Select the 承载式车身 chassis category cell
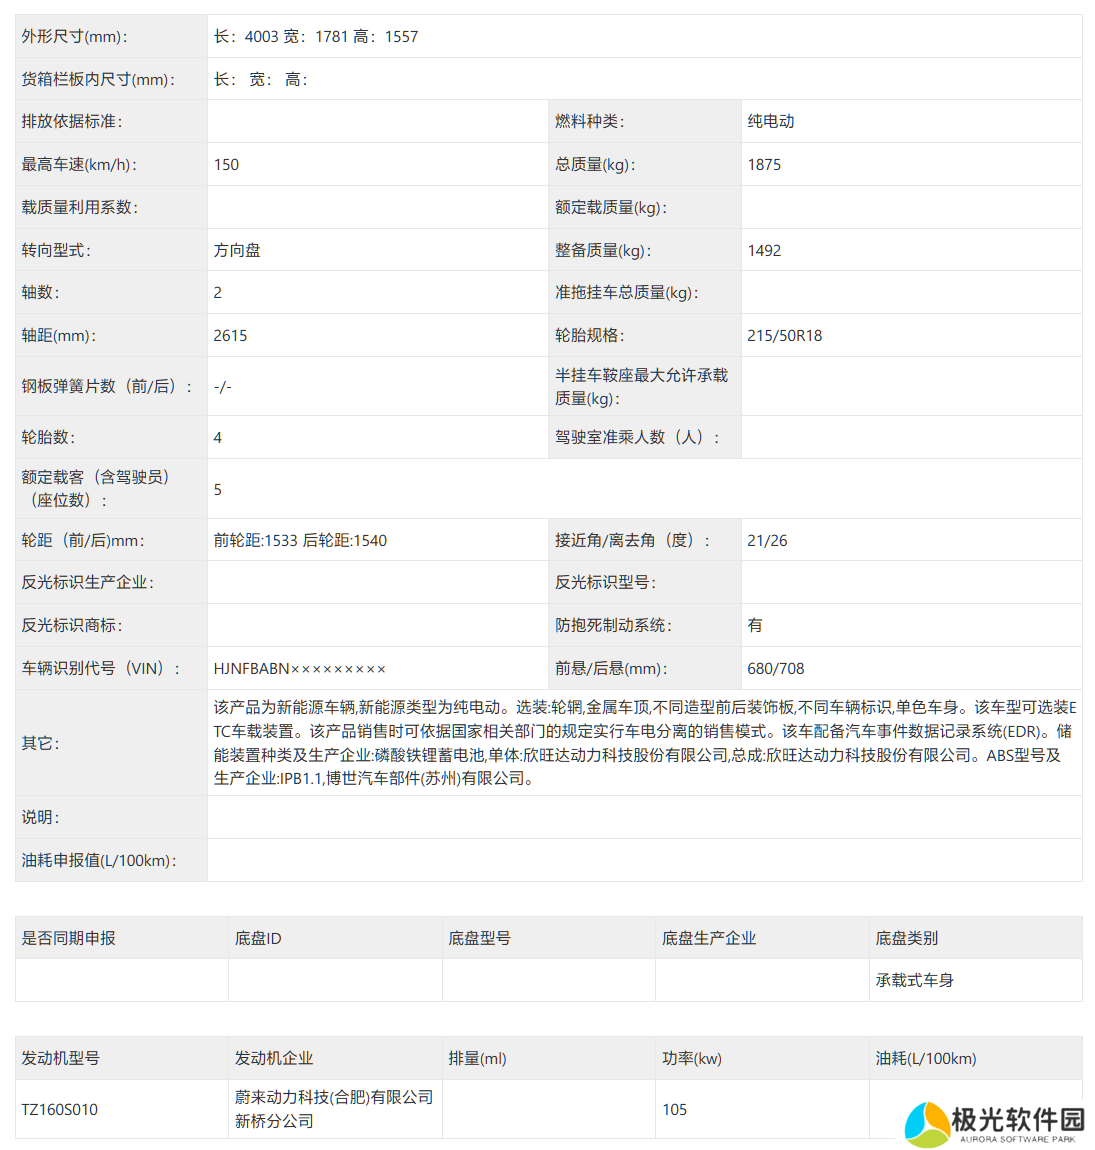This screenshot has width=1095, height=1150. click(914, 981)
